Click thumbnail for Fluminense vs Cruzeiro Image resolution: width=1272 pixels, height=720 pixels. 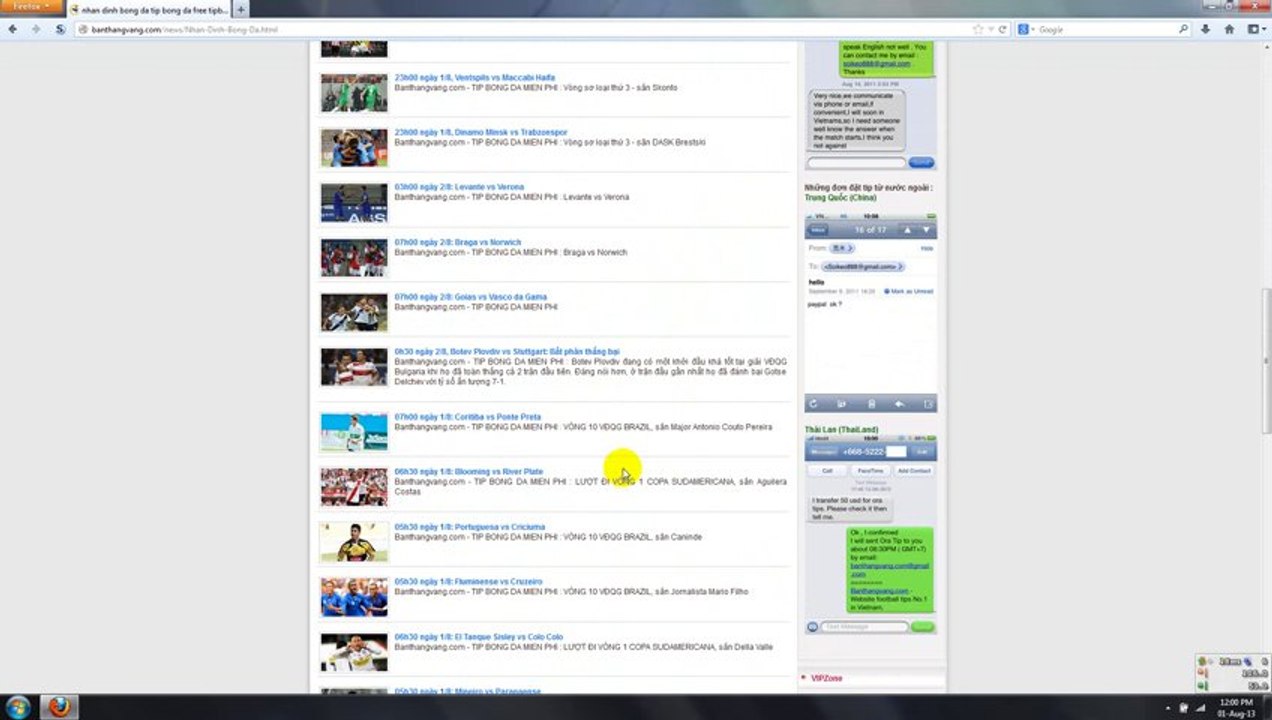tap(354, 597)
